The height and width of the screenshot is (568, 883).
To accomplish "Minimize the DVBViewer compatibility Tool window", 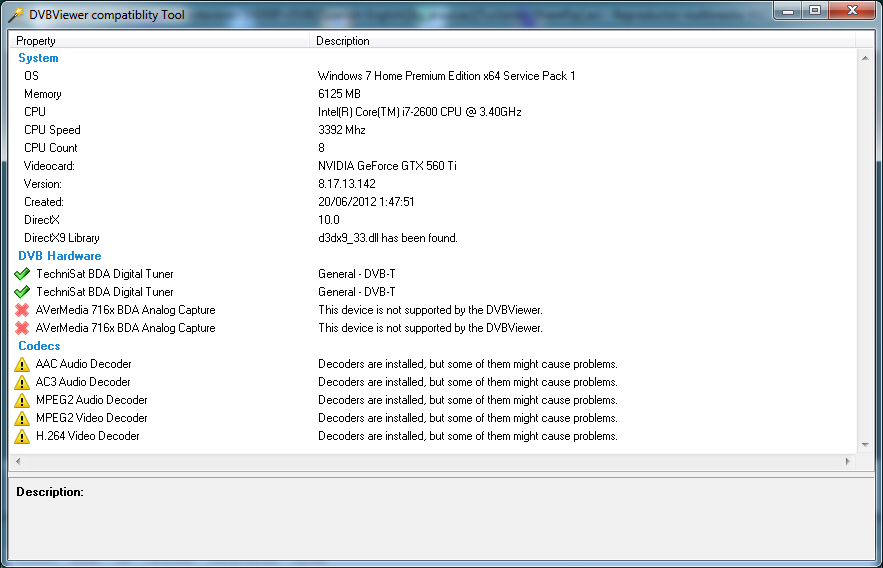I will (788, 11).
